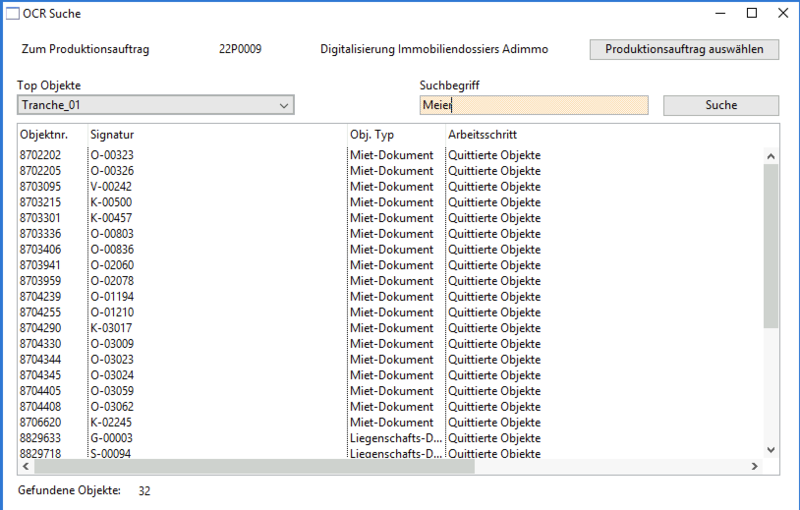
Task: Select row with signature K-00500
Action: pyautogui.click(x=112, y=202)
